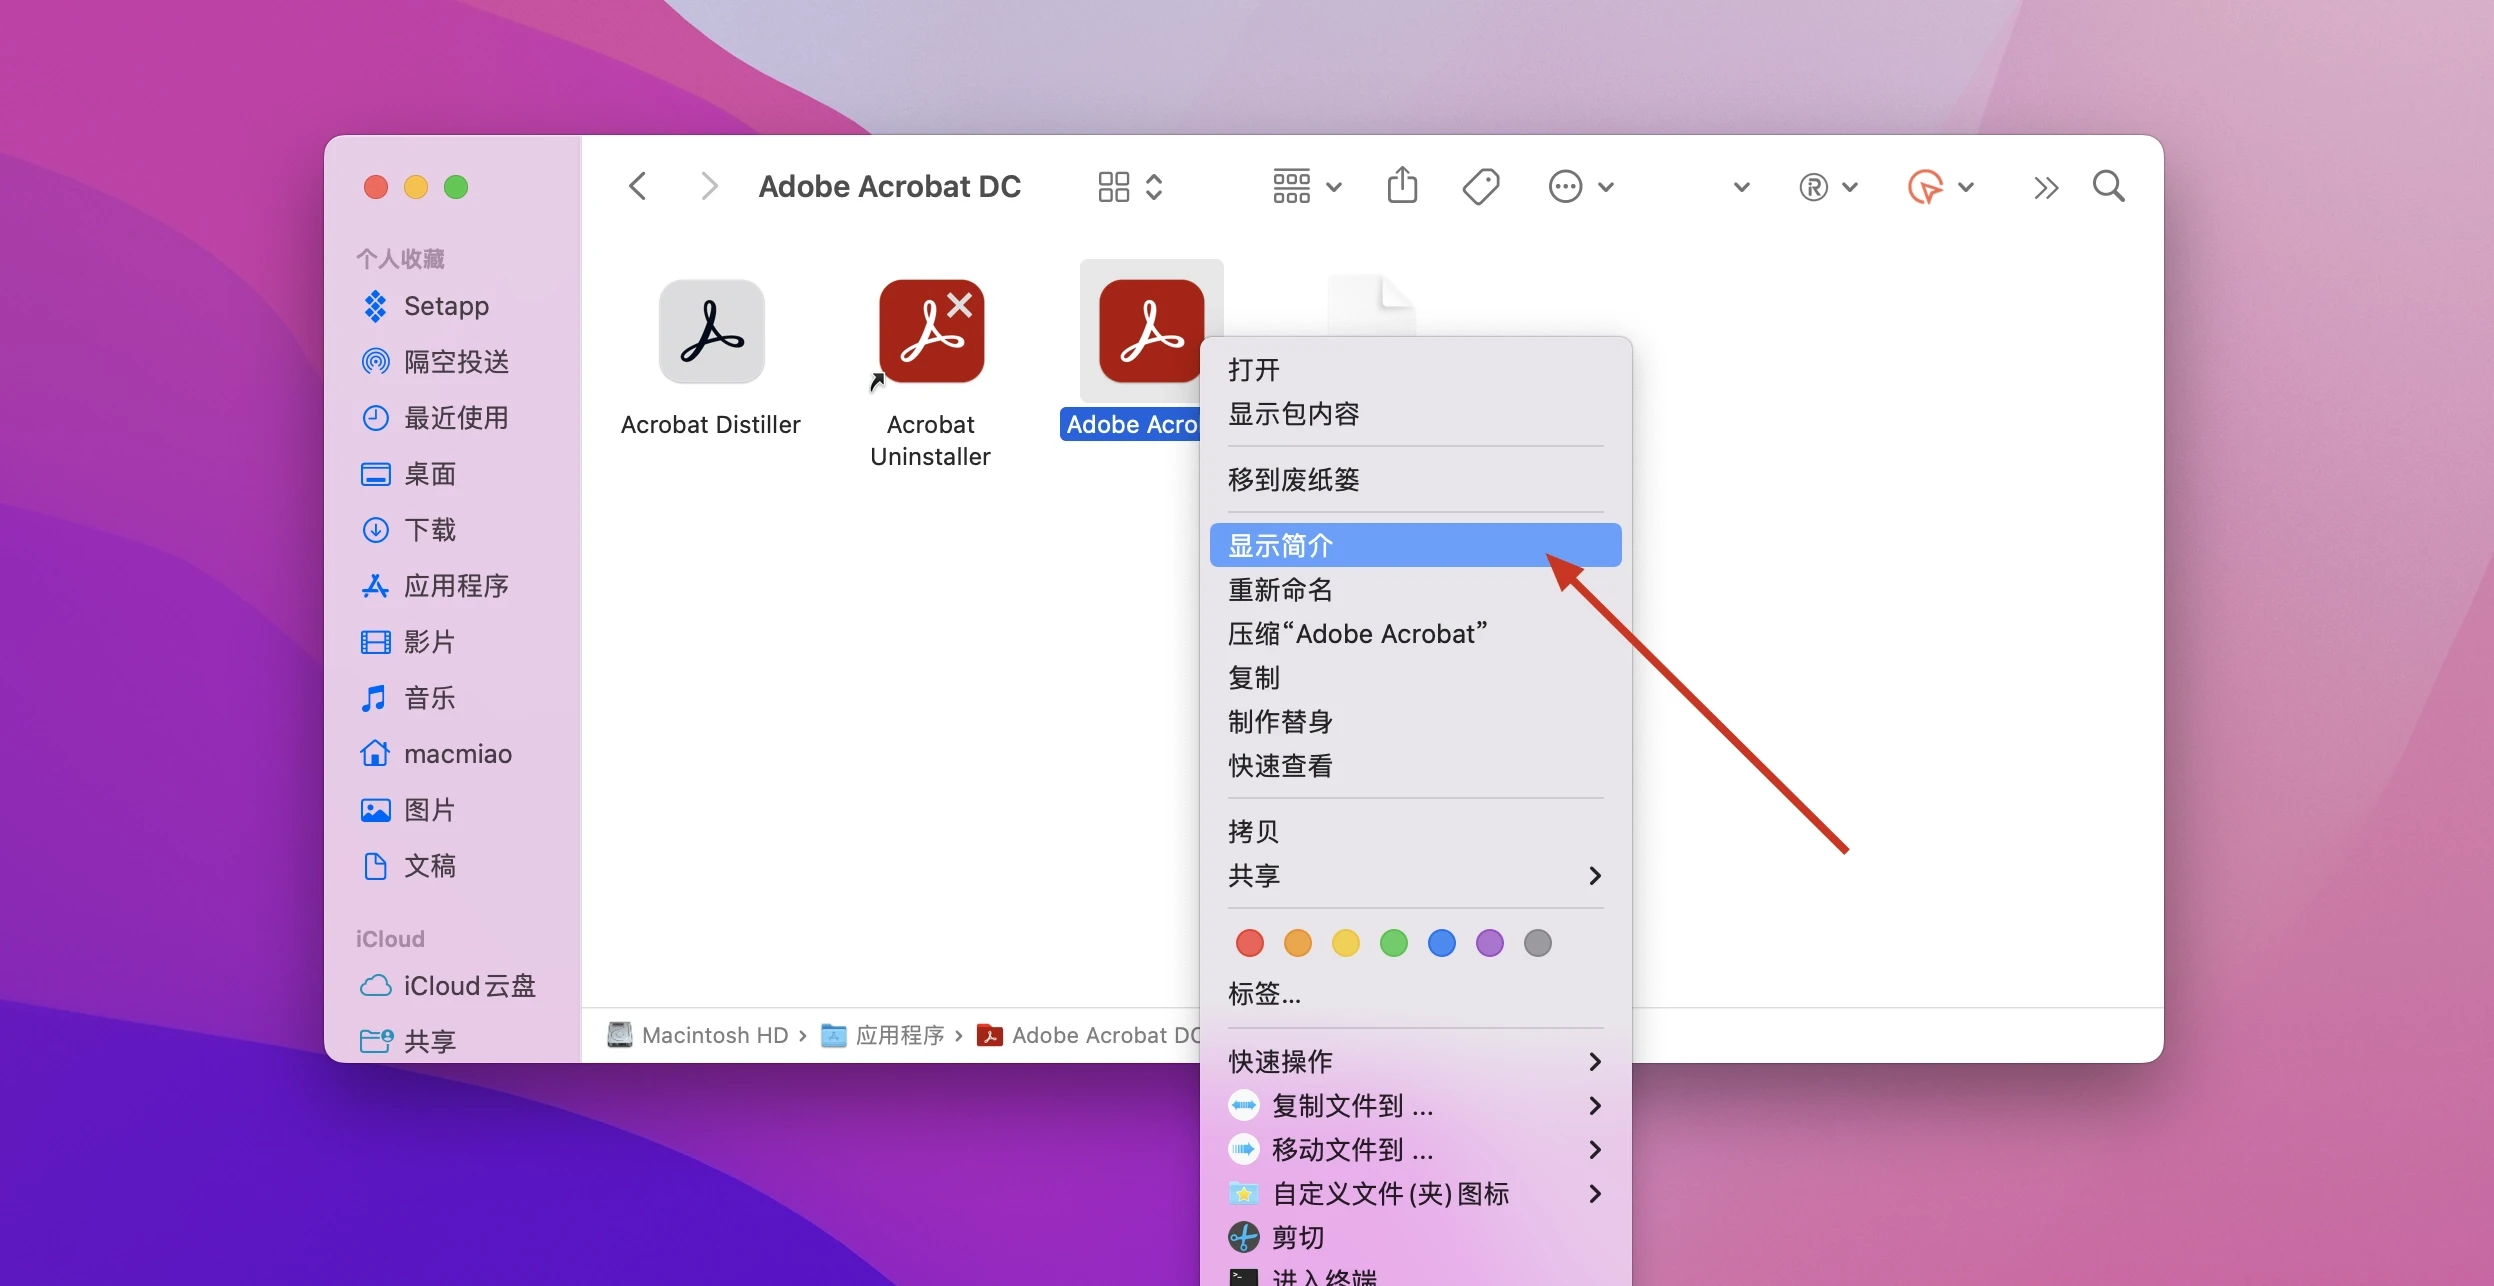This screenshot has height=1286, width=2494.
Task: Switch icon view with view-mode selector
Action: (1130, 186)
